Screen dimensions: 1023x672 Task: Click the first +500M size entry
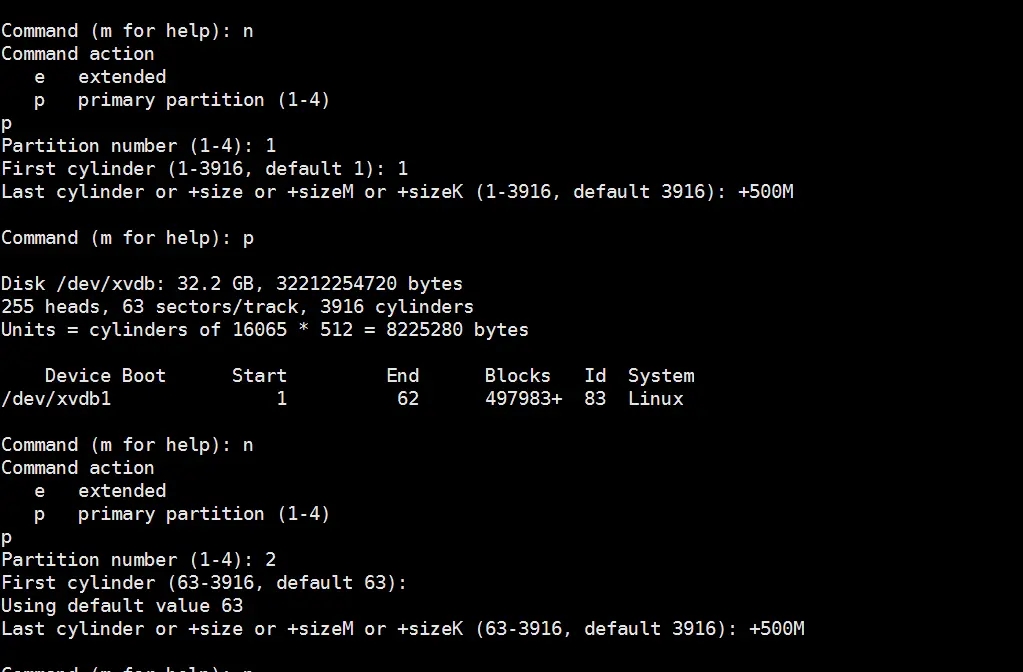click(x=766, y=192)
